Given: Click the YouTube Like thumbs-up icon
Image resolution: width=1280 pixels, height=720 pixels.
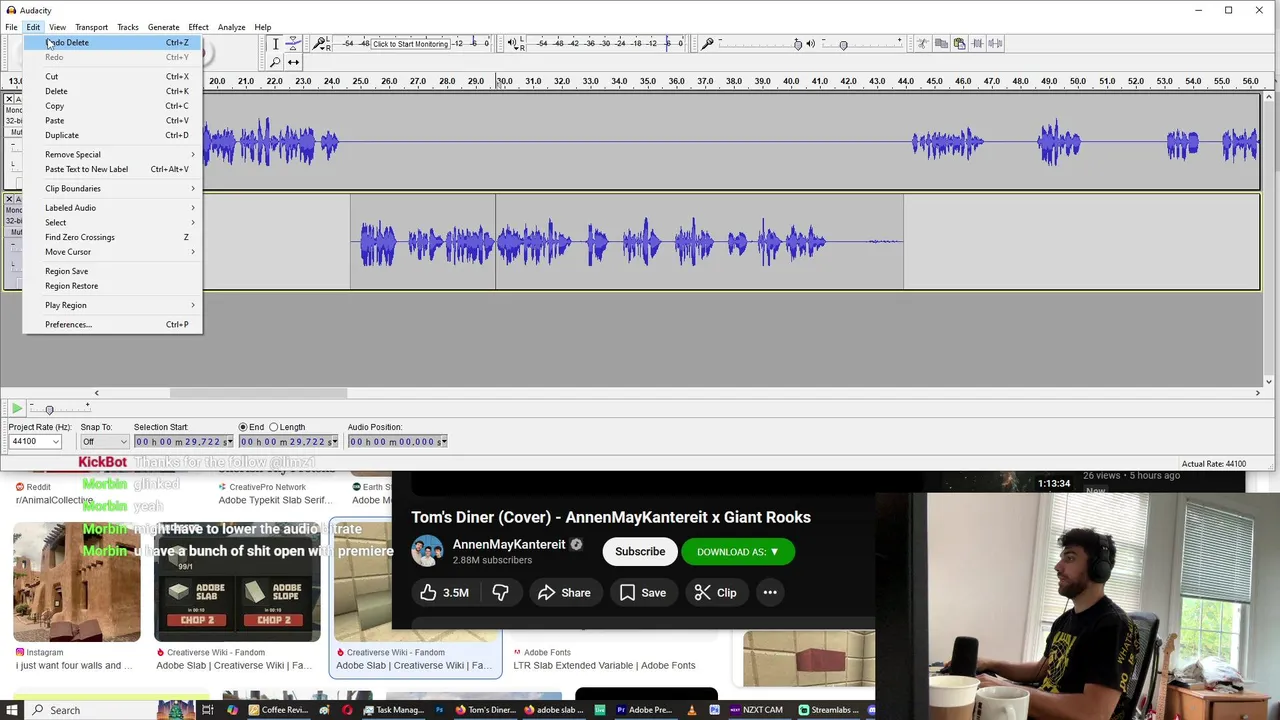Looking at the screenshot, I should pos(428,593).
